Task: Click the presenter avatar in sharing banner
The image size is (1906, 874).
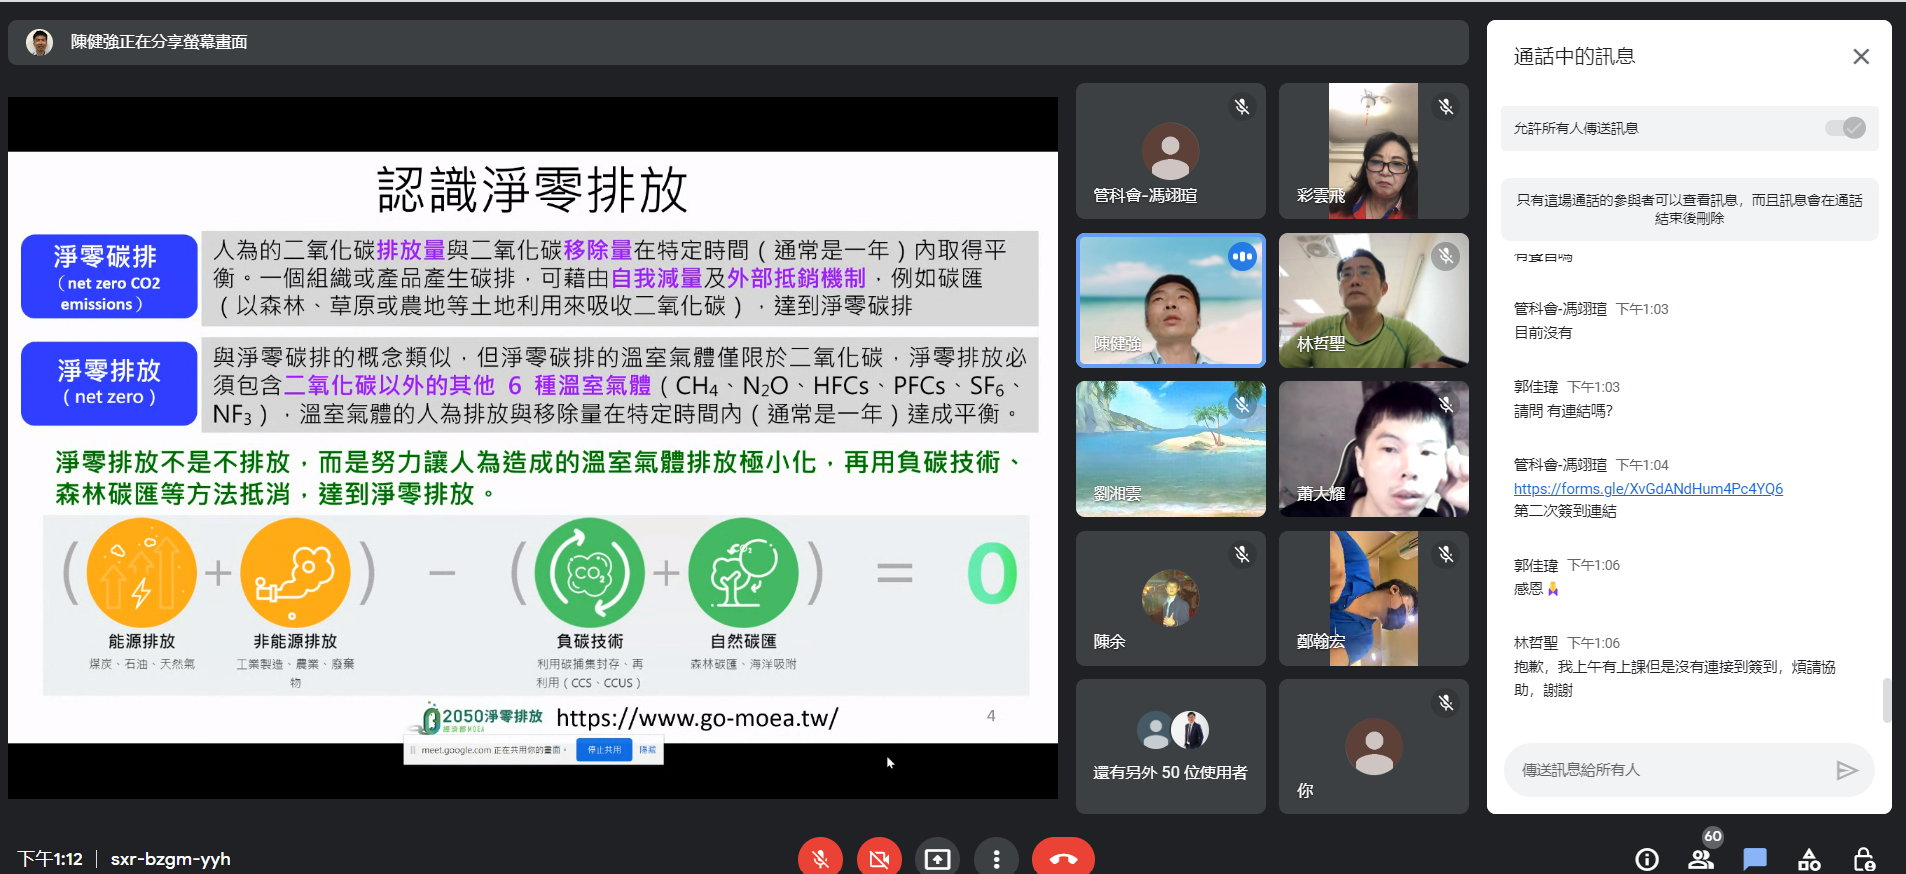Action: coord(39,42)
